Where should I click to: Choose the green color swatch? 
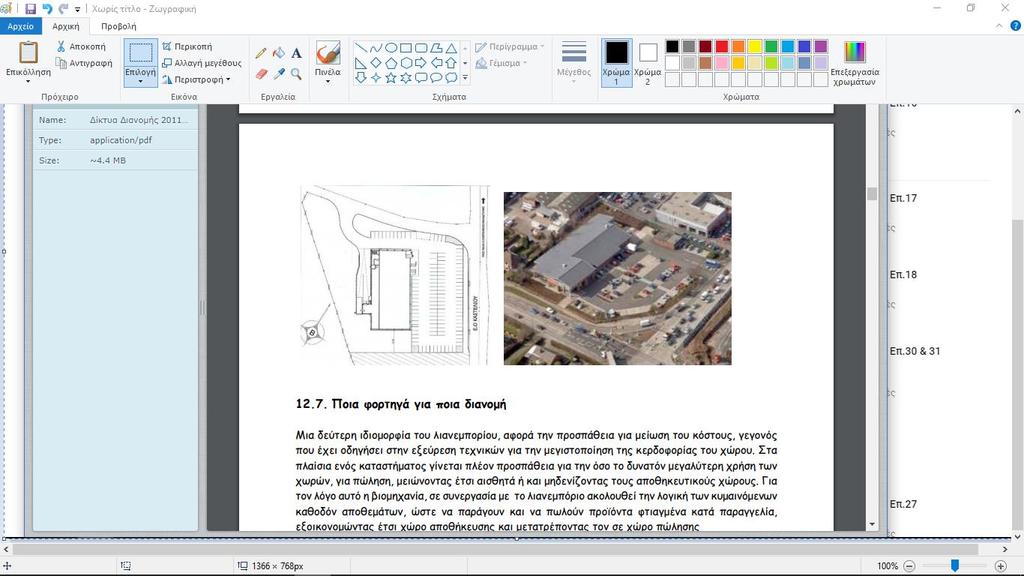coord(771,46)
